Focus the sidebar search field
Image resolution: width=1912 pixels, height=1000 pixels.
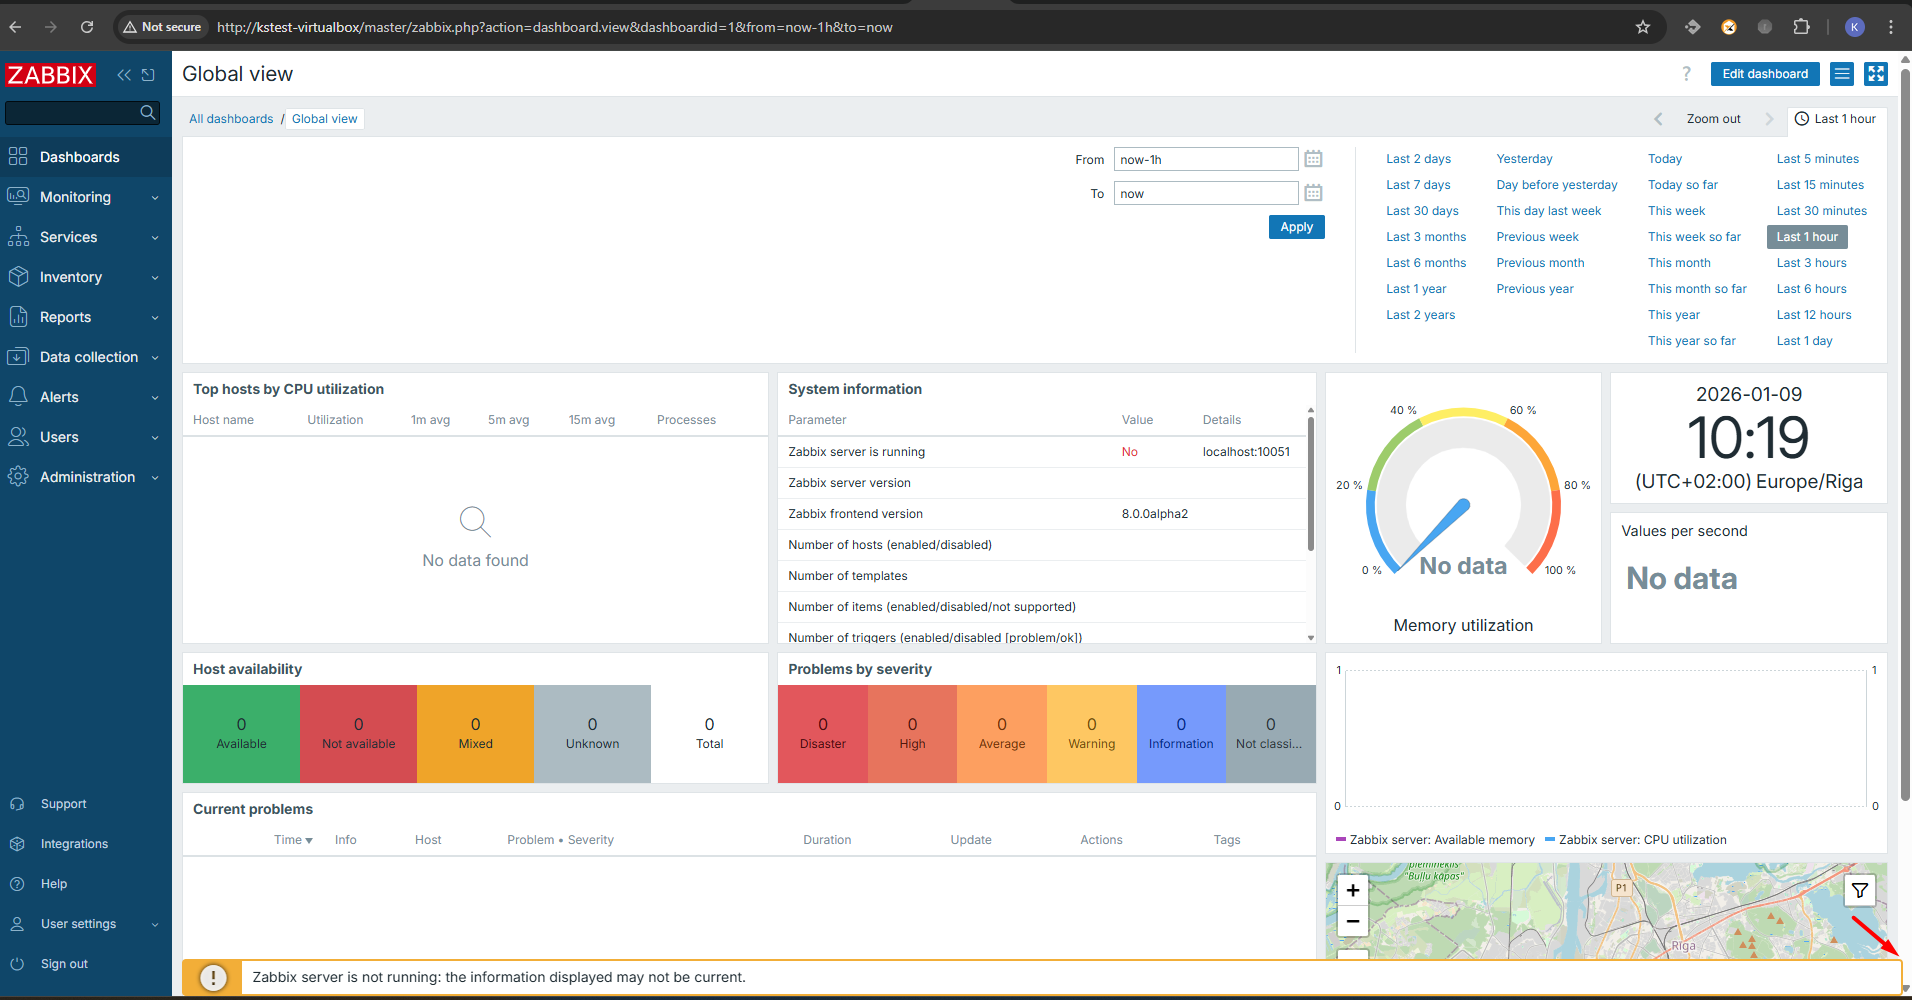pyautogui.click(x=72, y=112)
